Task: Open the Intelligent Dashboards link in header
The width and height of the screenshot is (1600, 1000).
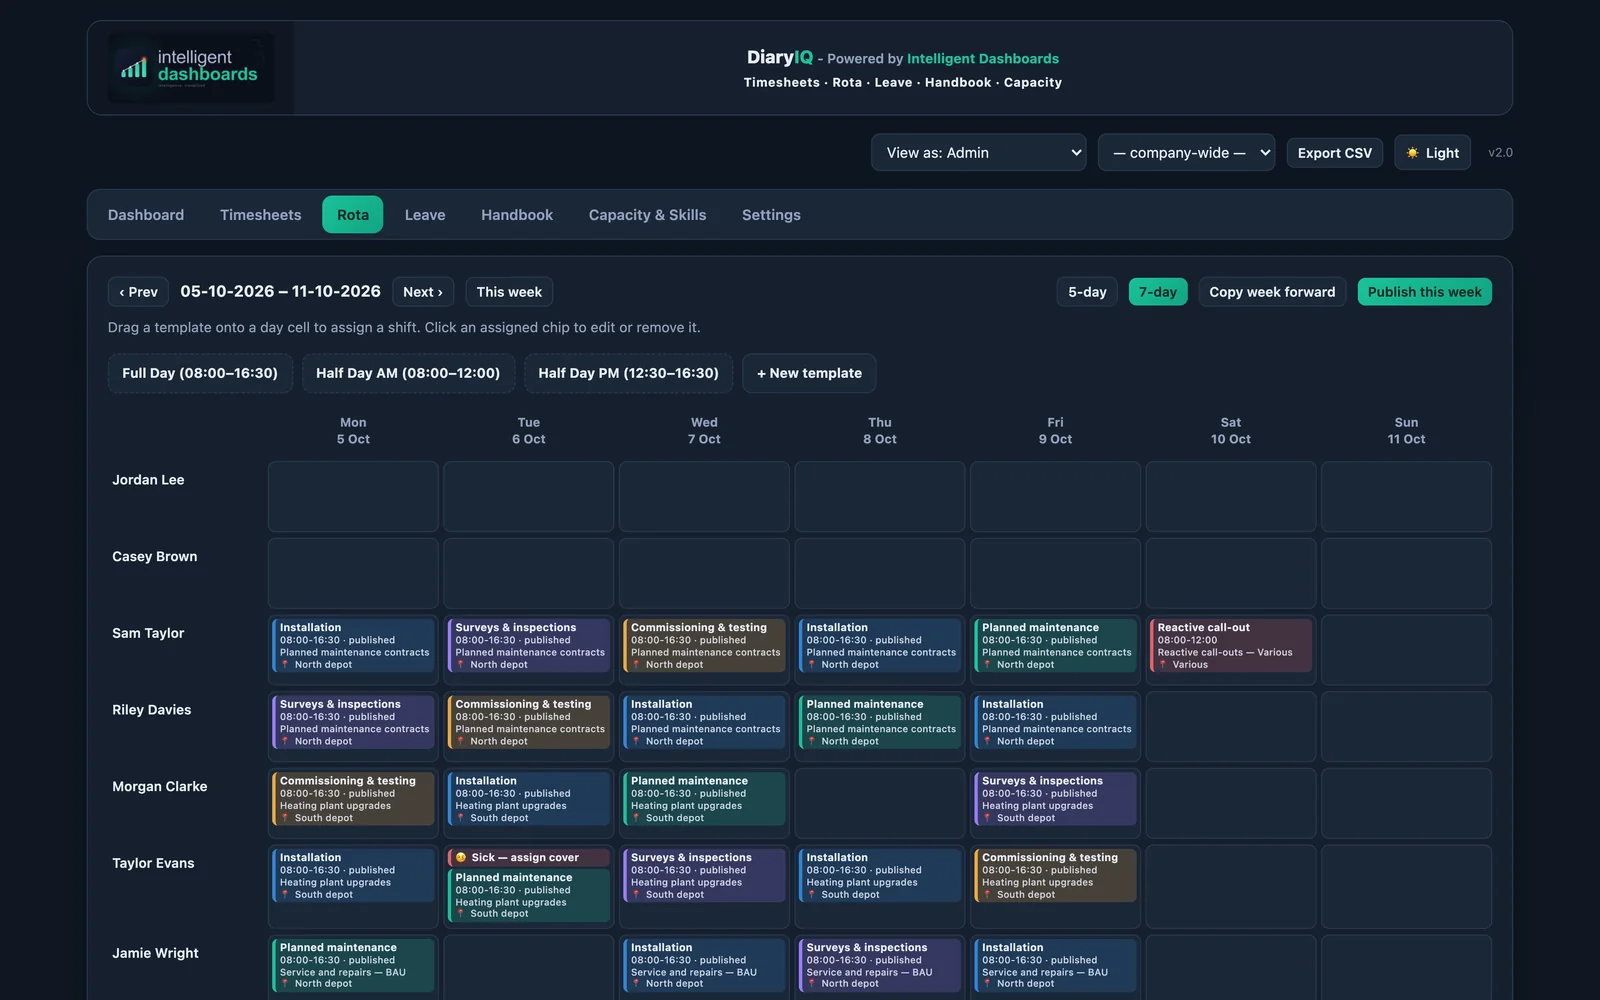Action: [982, 59]
